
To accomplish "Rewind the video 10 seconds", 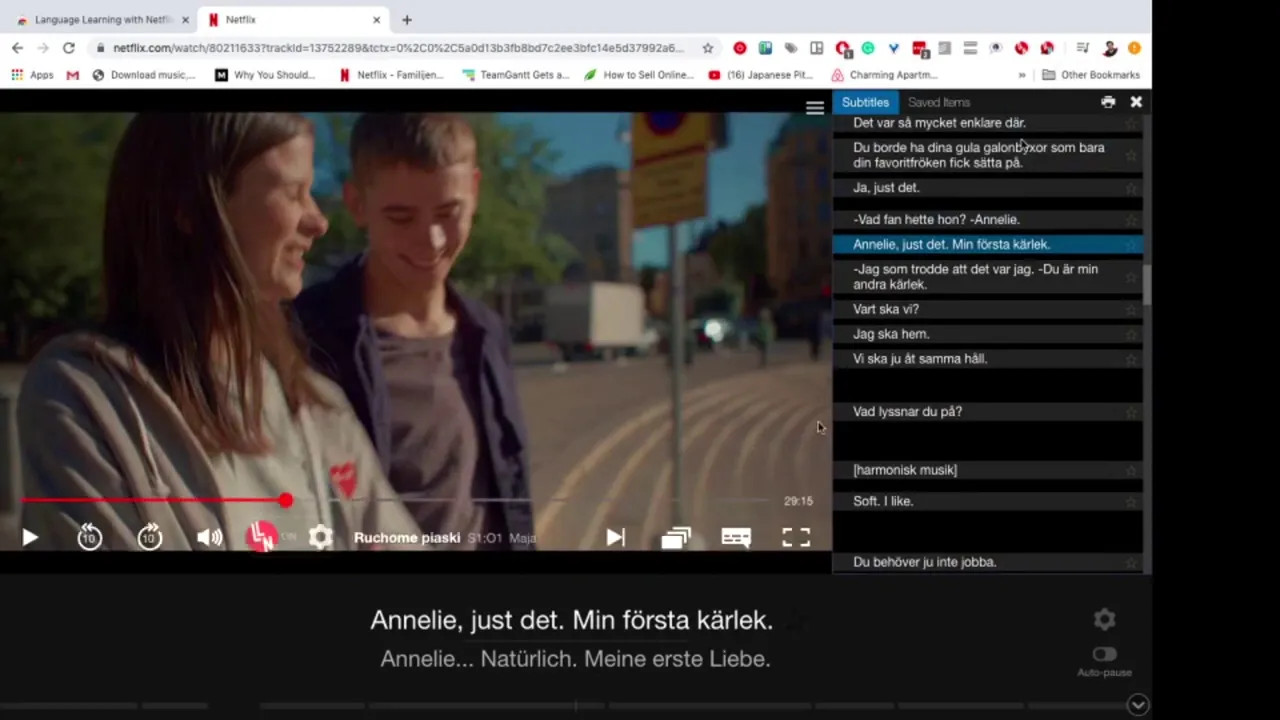I will coord(90,537).
